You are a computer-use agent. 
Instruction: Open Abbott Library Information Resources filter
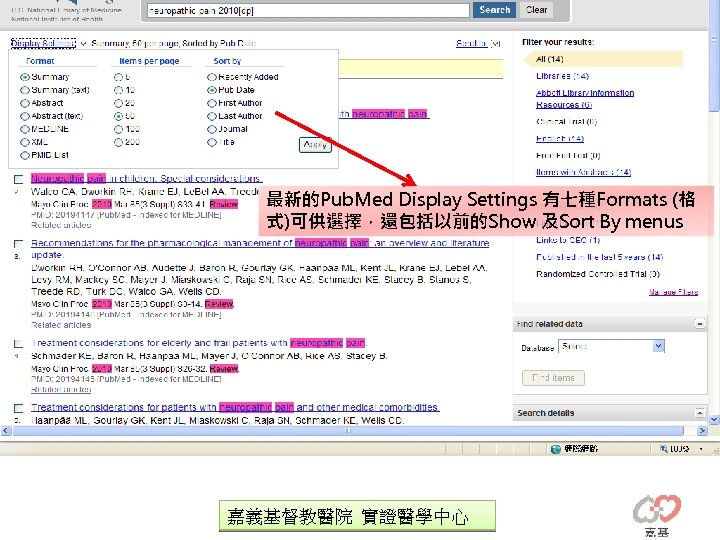(x=585, y=99)
